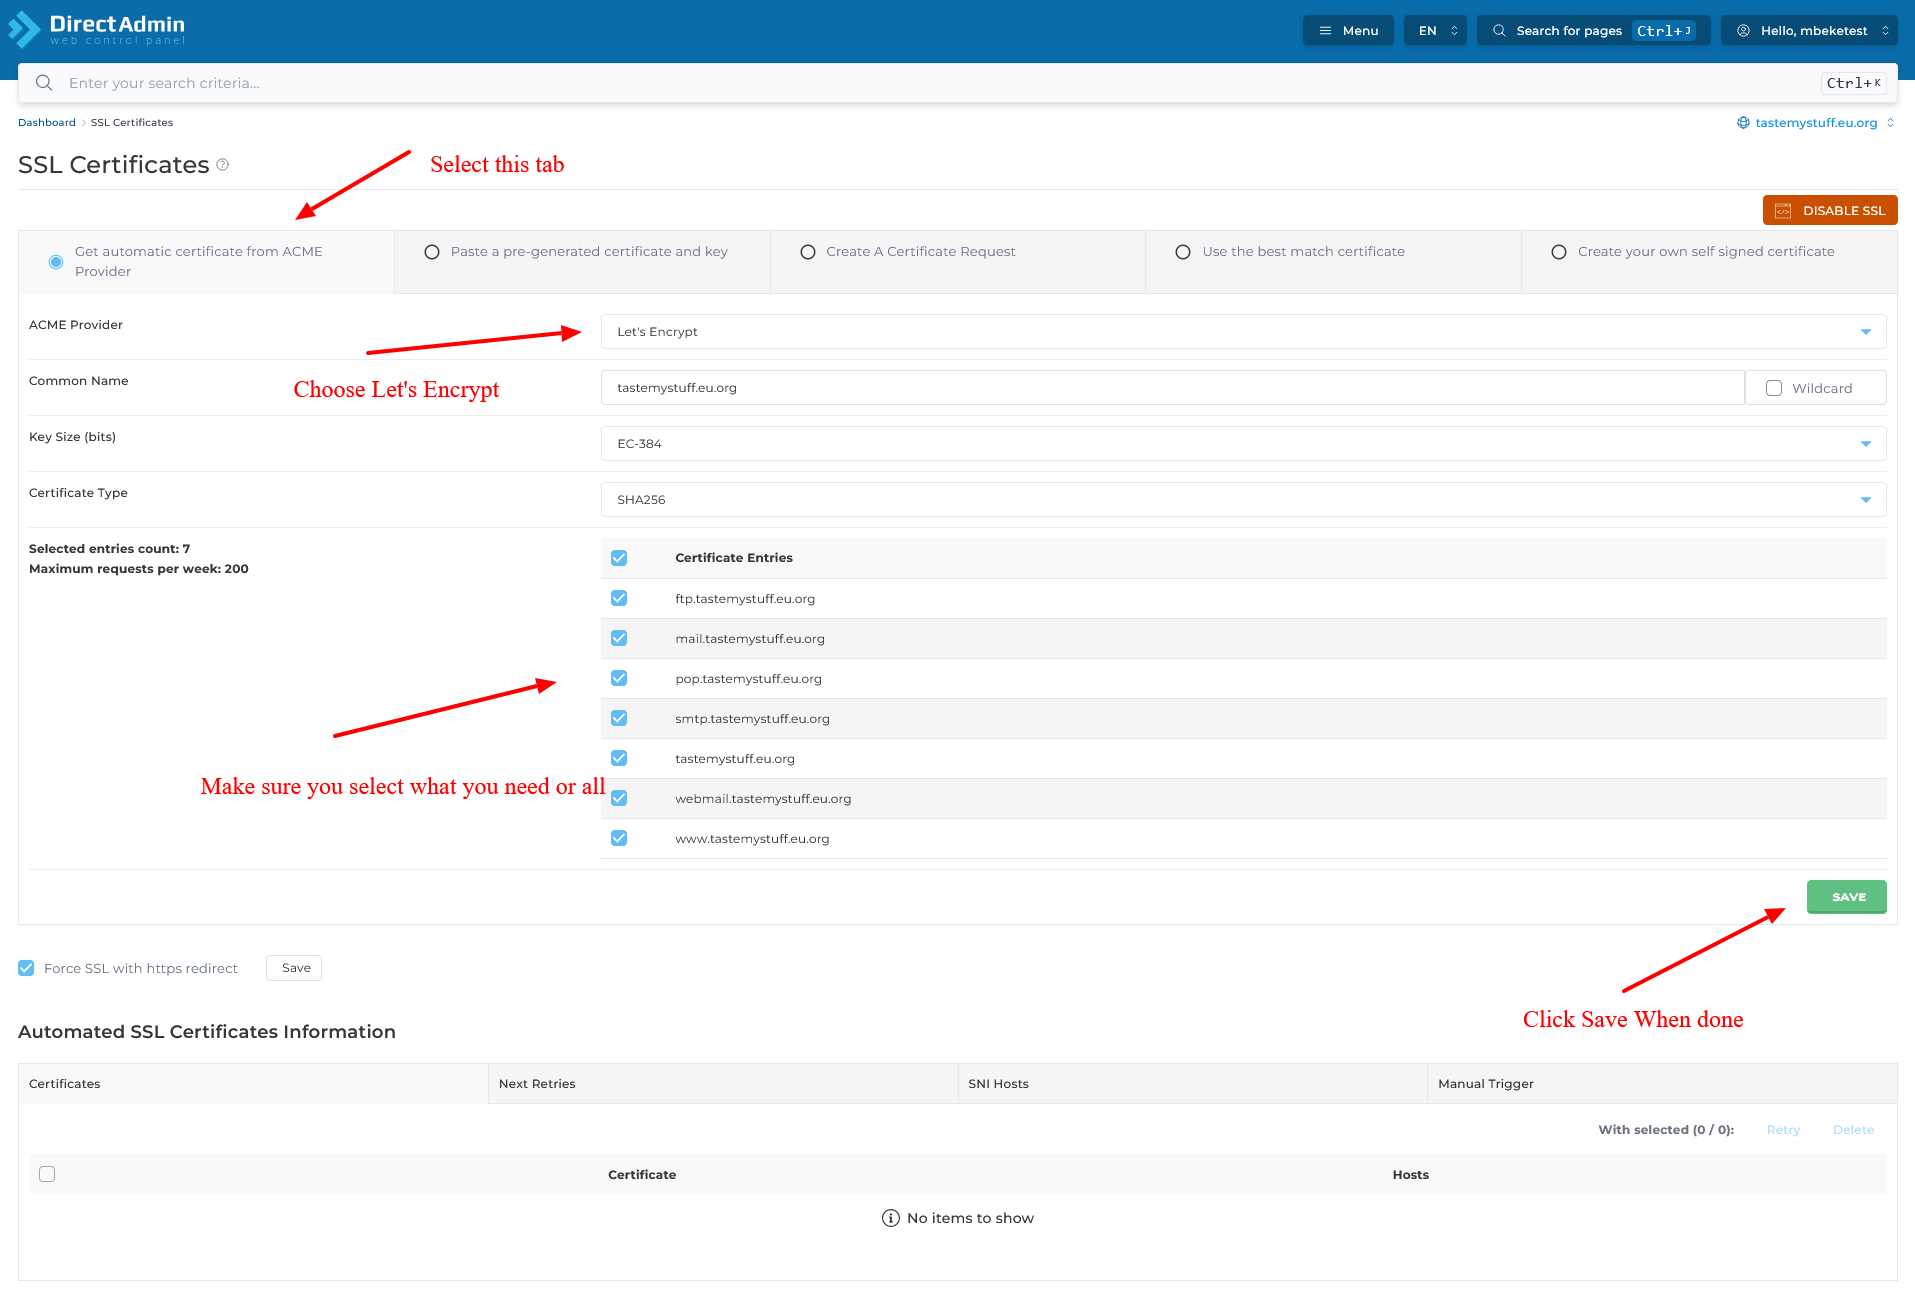Go to the Dashboard breadcrumb link
The image size is (1915, 1301).
tap(47, 123)
